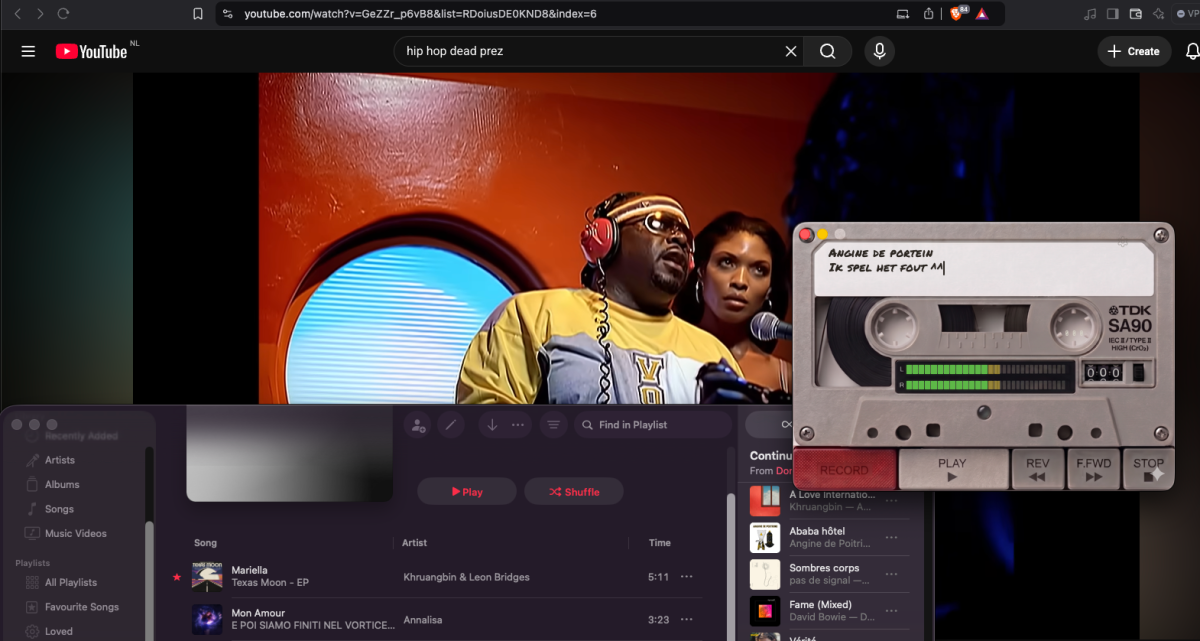Click the cassette label text 'Angine de portein'
The width and height of the screenshot is (1200, 641).
click(x=881, y=253)
